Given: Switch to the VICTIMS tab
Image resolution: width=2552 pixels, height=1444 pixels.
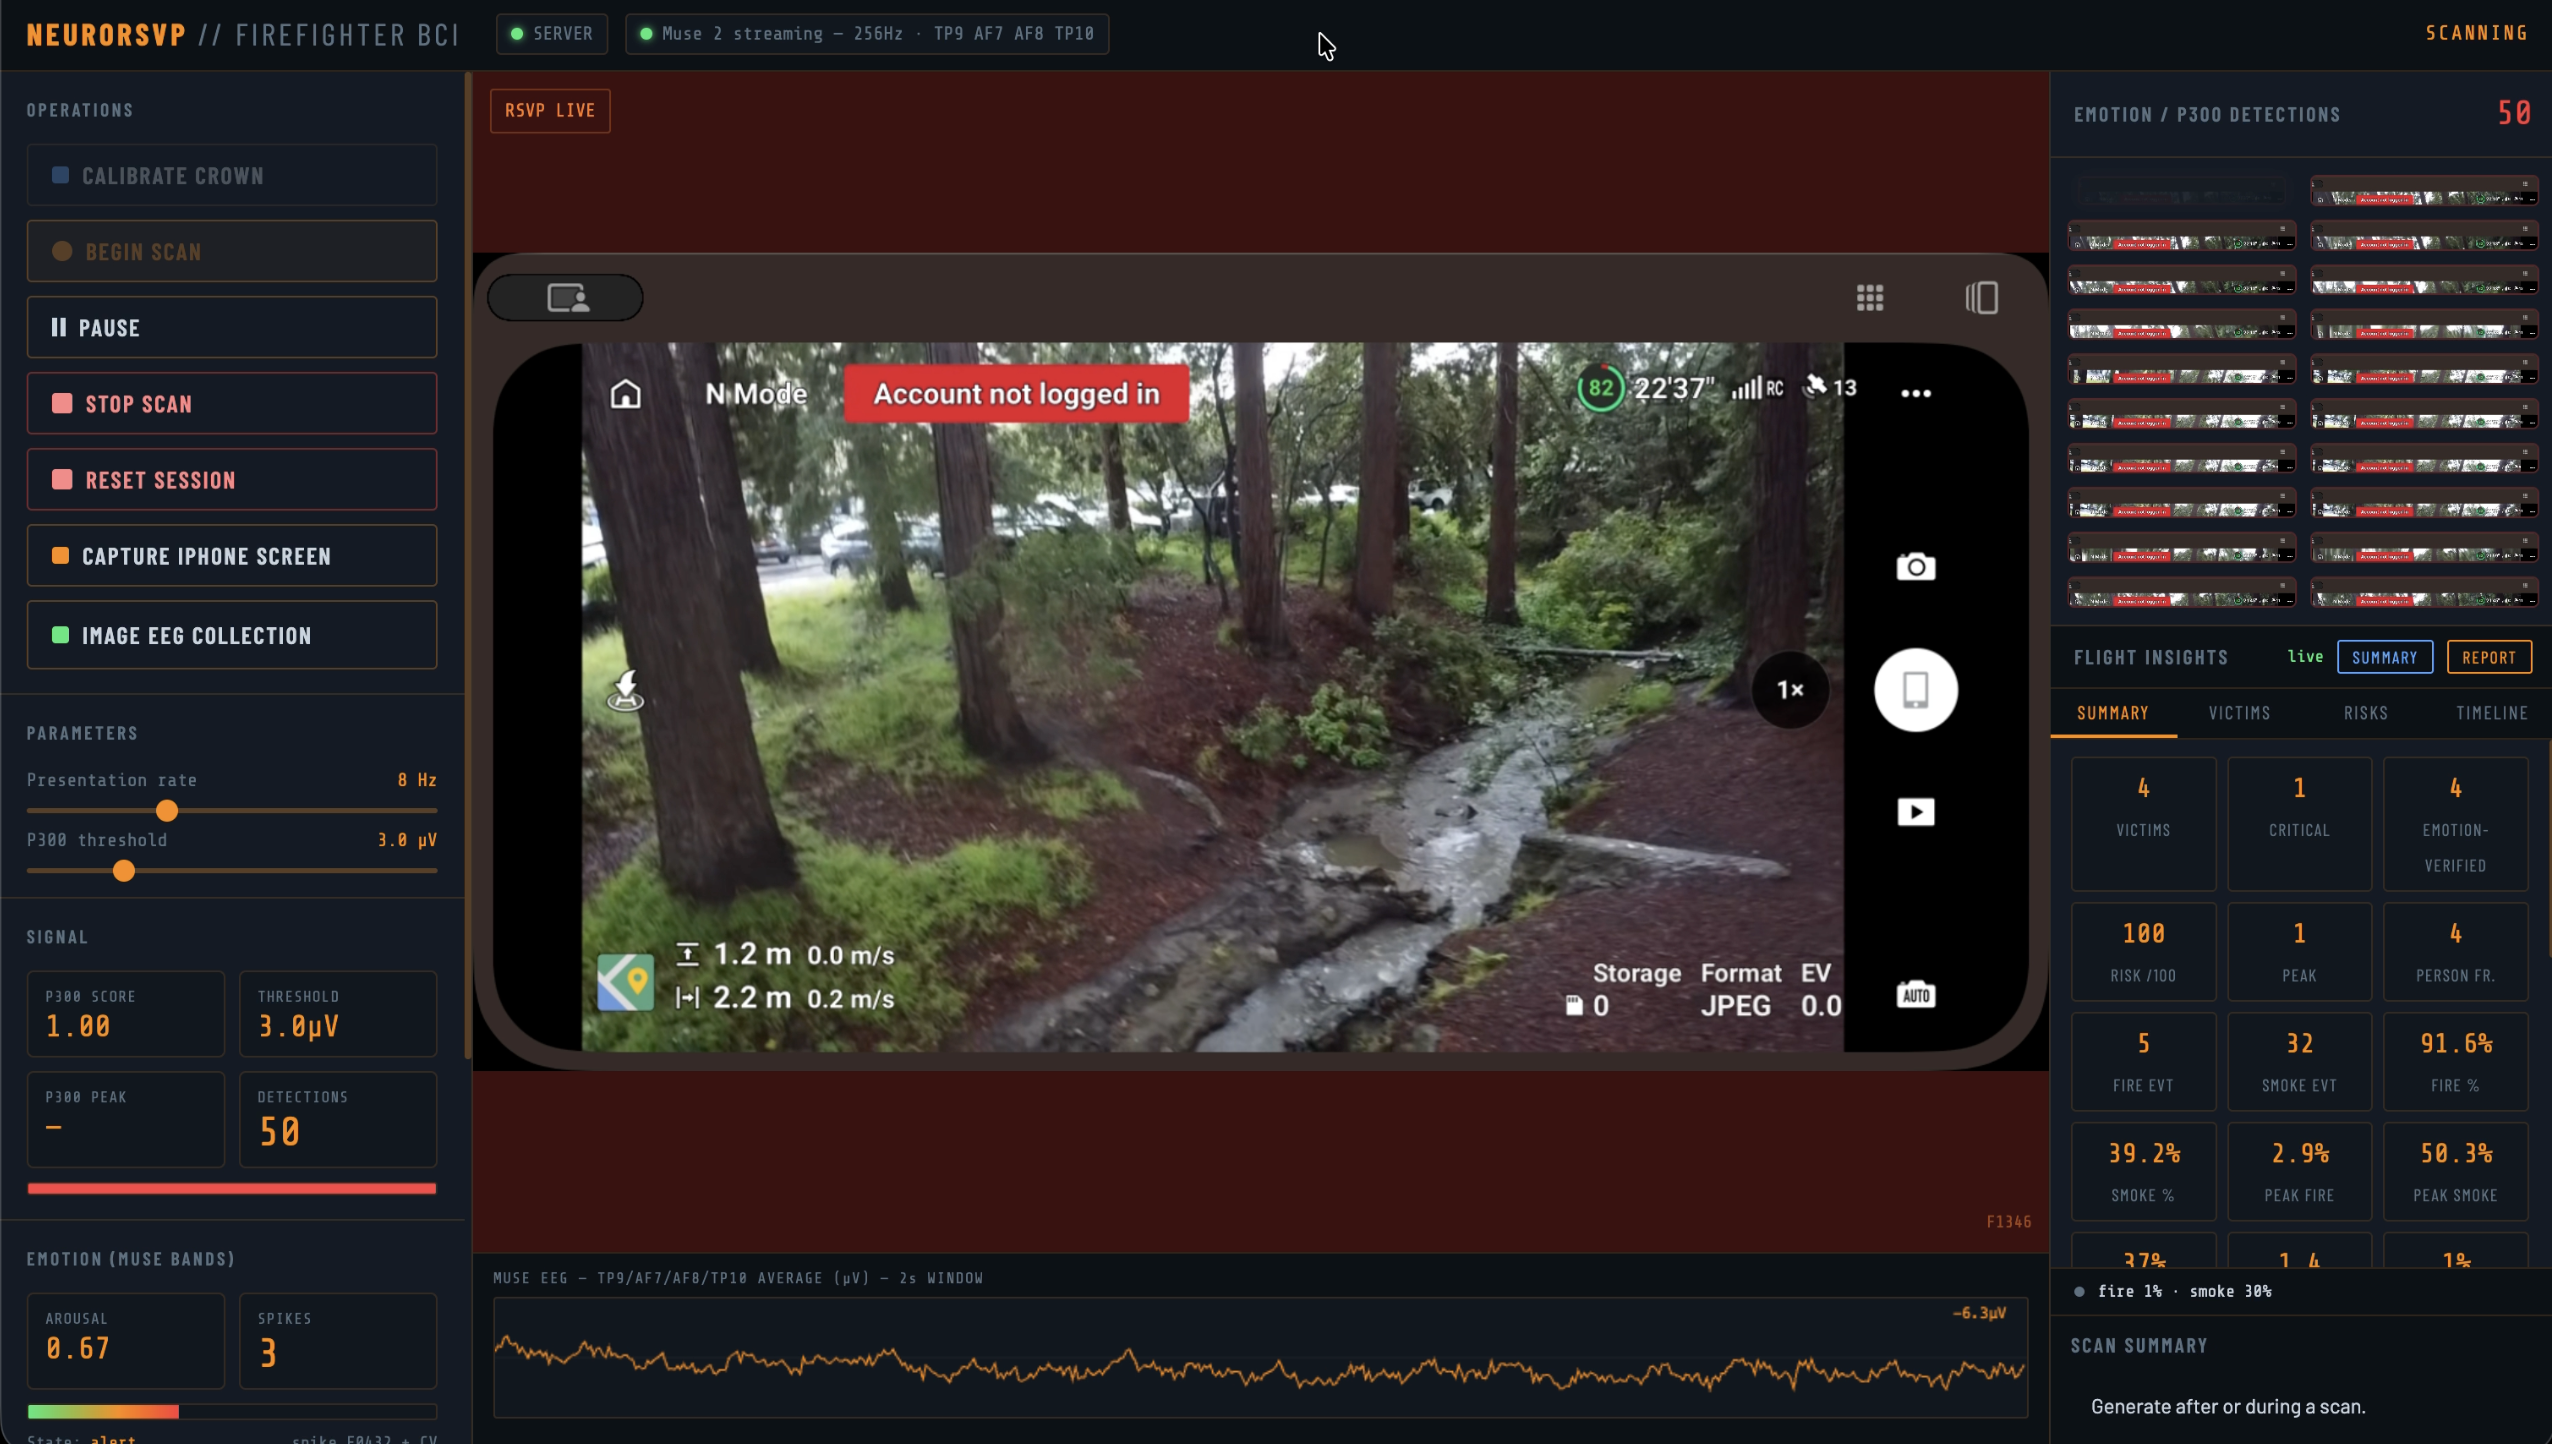Looking at the screenshot, I should [2239, 713].
